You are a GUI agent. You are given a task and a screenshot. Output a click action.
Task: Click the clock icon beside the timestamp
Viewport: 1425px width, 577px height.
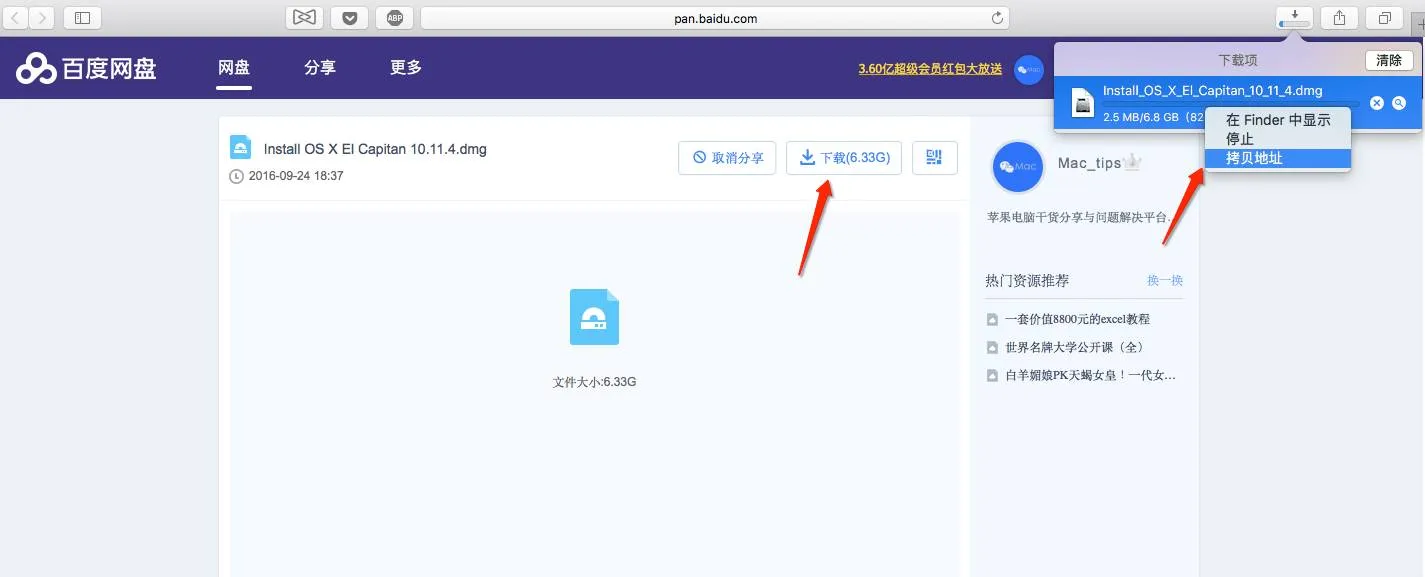pyautogui.click(x=237, y=176)
